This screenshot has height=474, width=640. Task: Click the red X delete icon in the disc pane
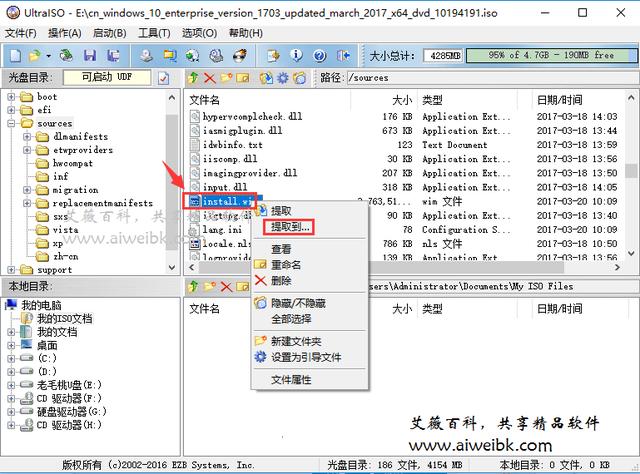point(210,78)
